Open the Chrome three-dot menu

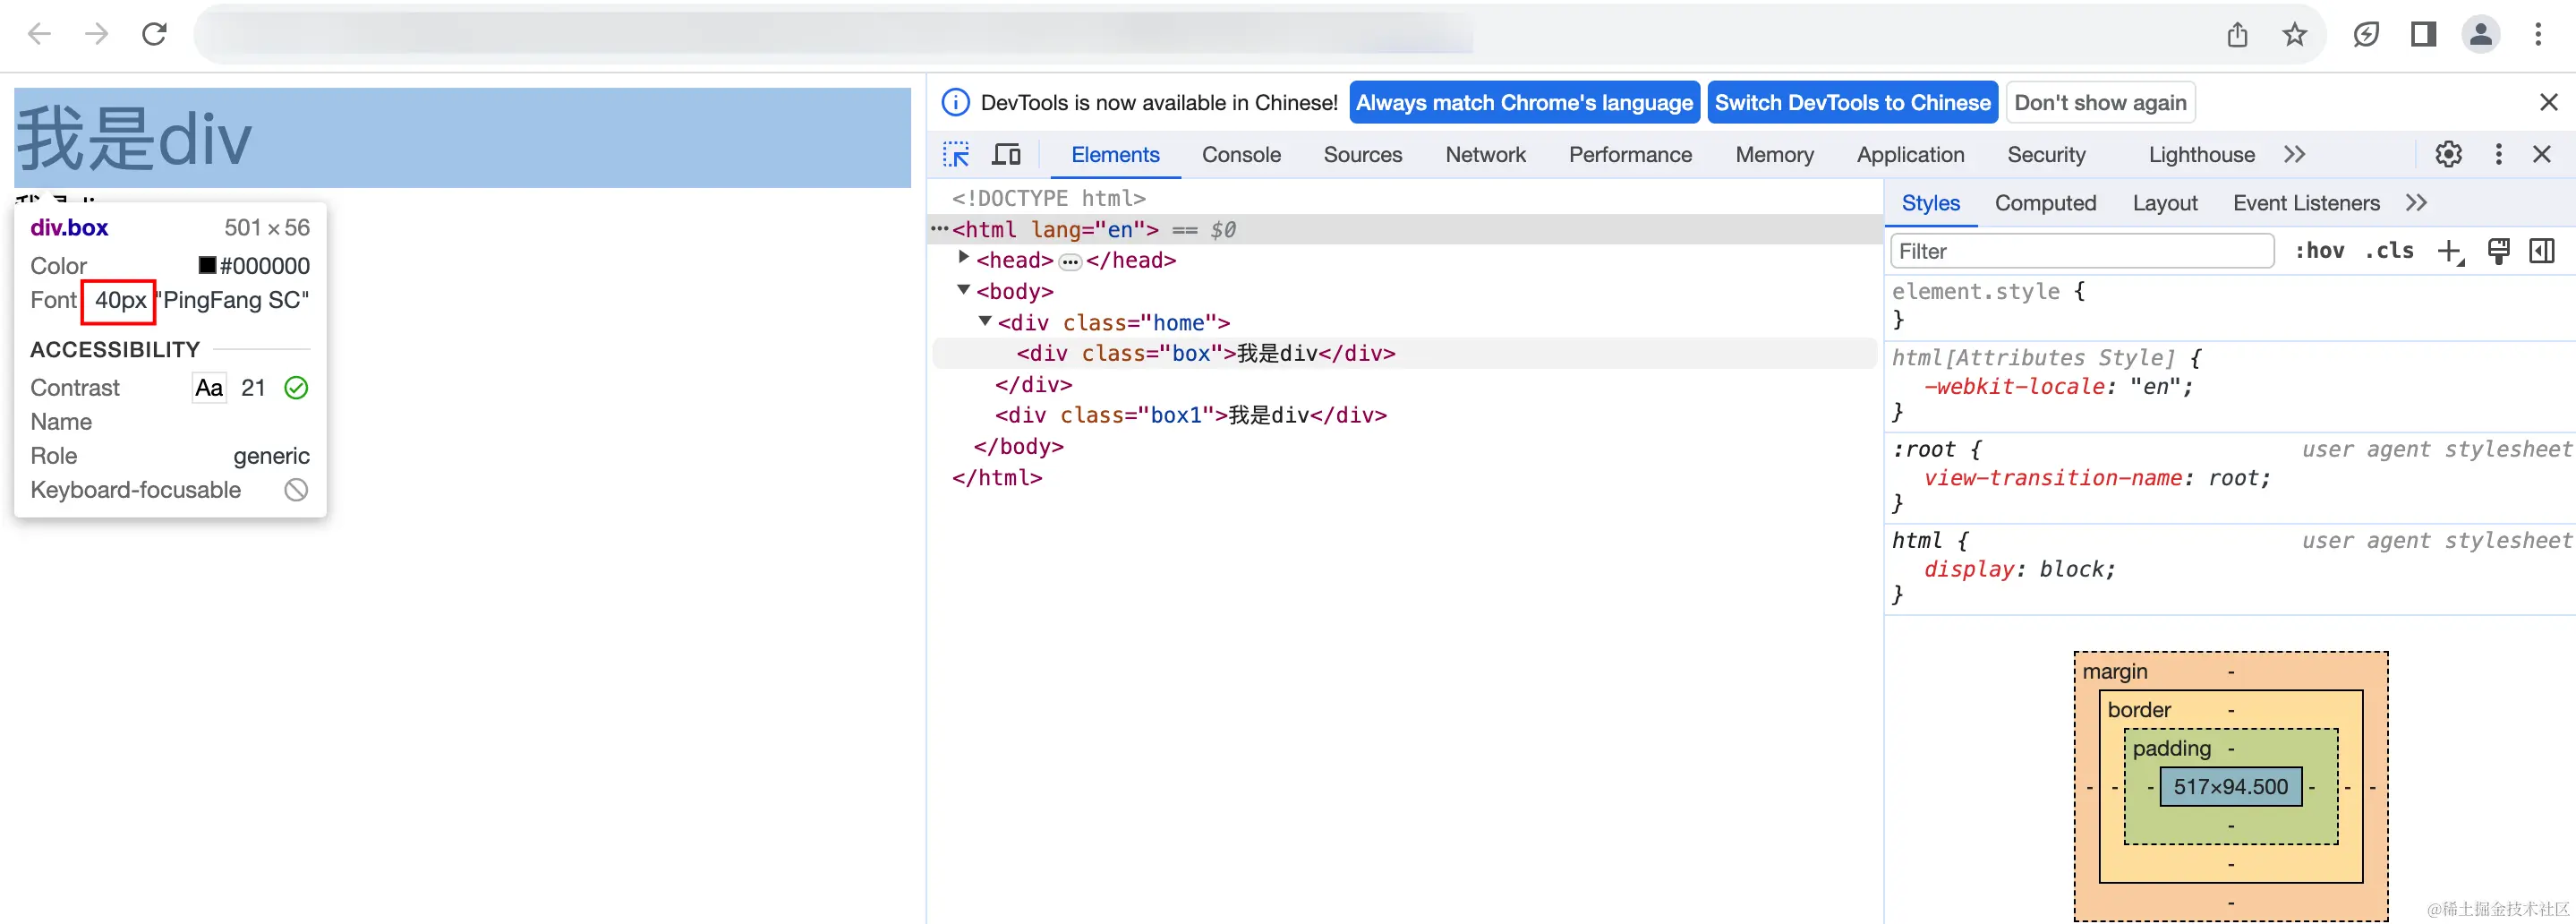tap(2538, 35)
